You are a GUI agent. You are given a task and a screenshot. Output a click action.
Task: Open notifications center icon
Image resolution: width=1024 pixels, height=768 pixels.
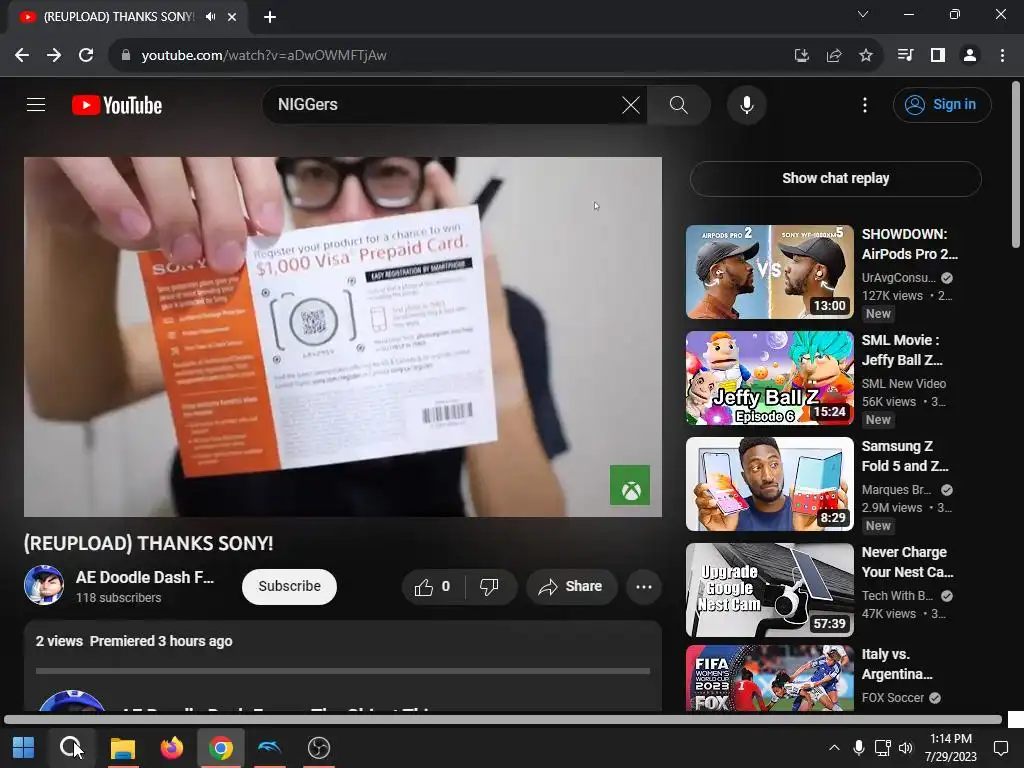(1000, 748)
